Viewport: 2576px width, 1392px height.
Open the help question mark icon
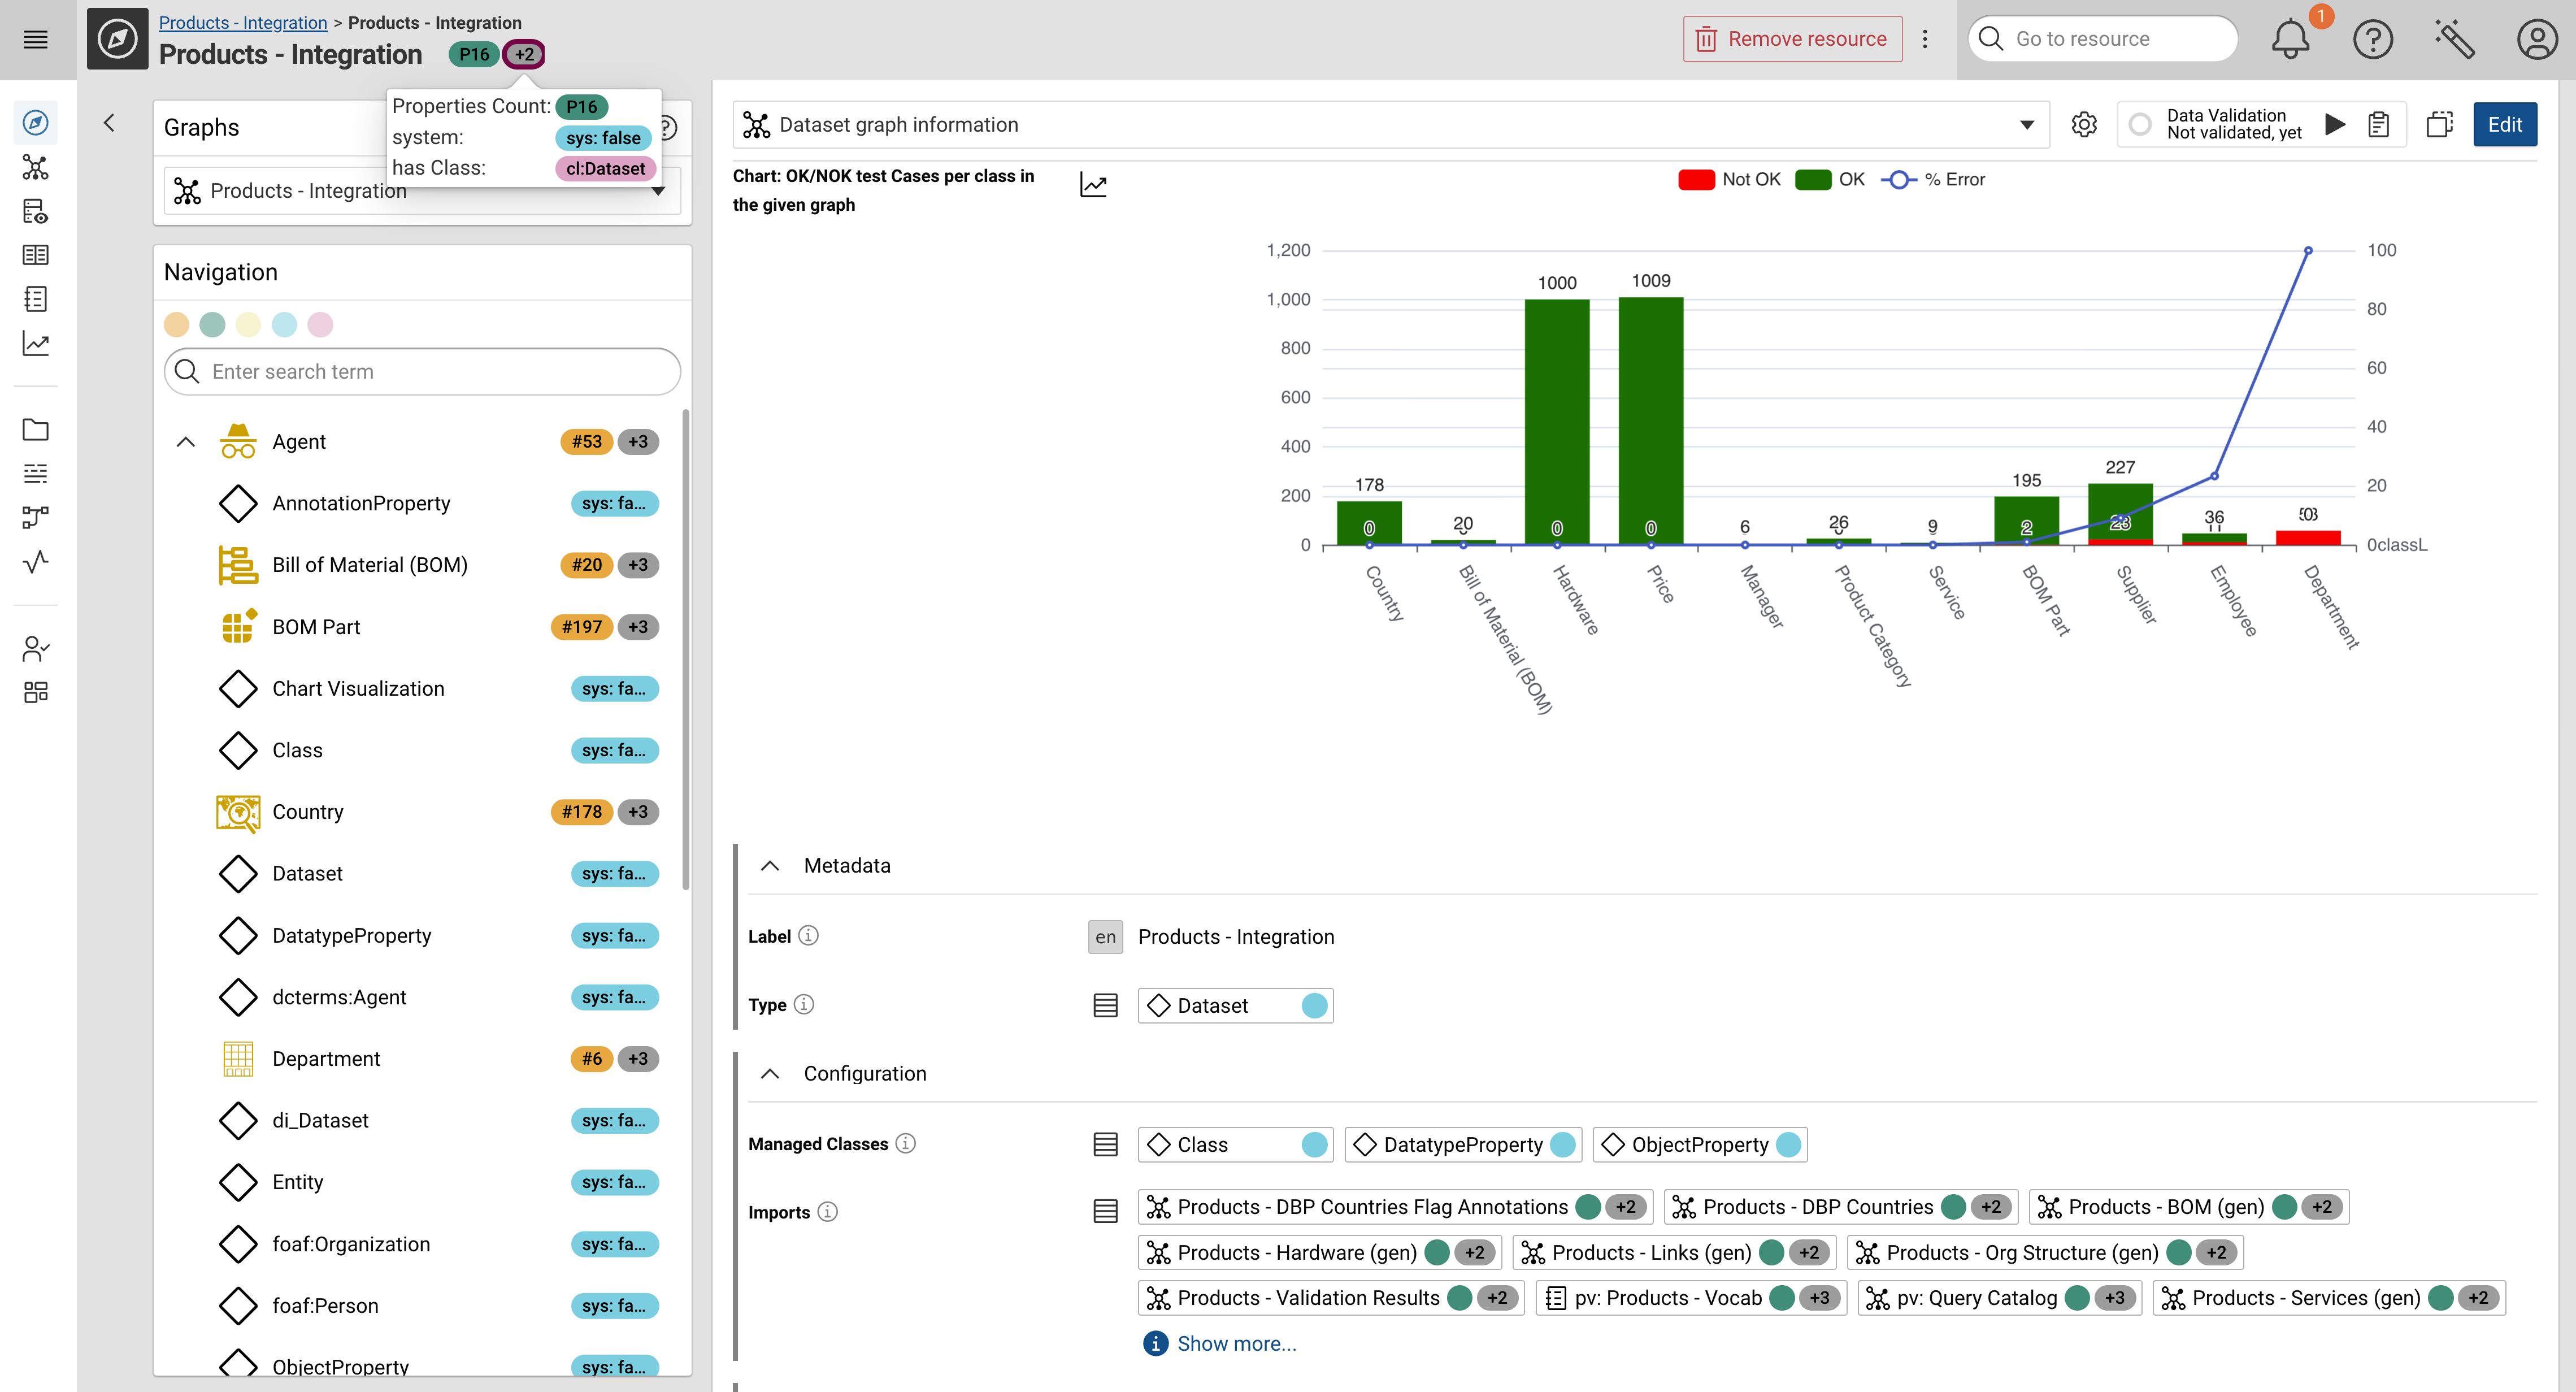tap(2372, 39)
